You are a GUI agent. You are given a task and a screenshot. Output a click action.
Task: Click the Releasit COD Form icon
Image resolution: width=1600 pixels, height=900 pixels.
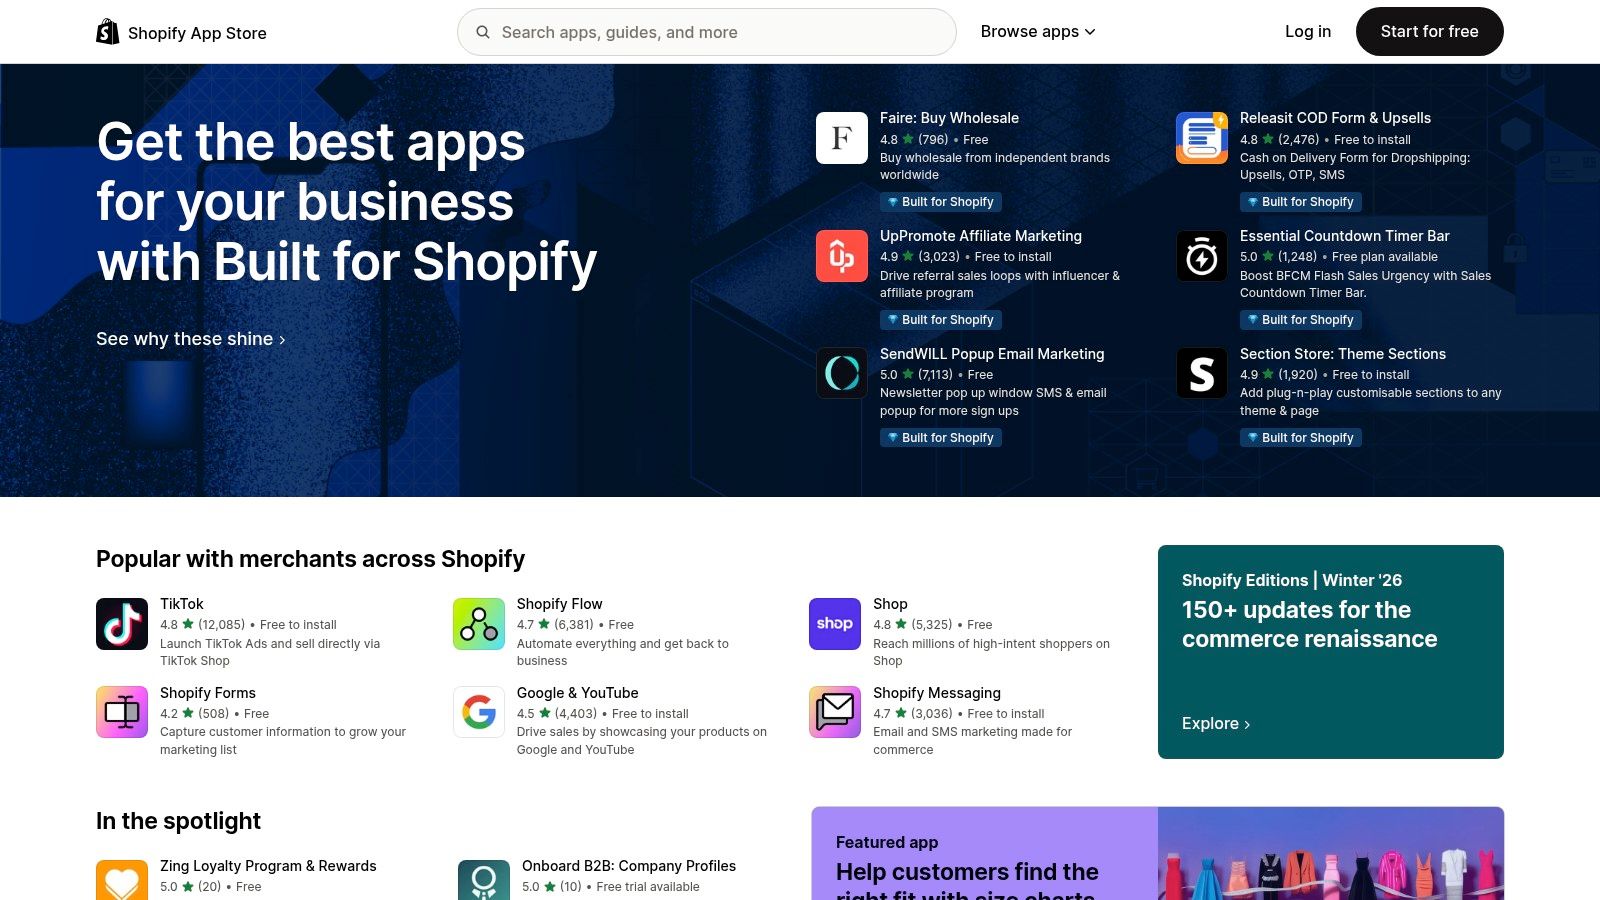pyautogui.click(x=1201, y=138)
